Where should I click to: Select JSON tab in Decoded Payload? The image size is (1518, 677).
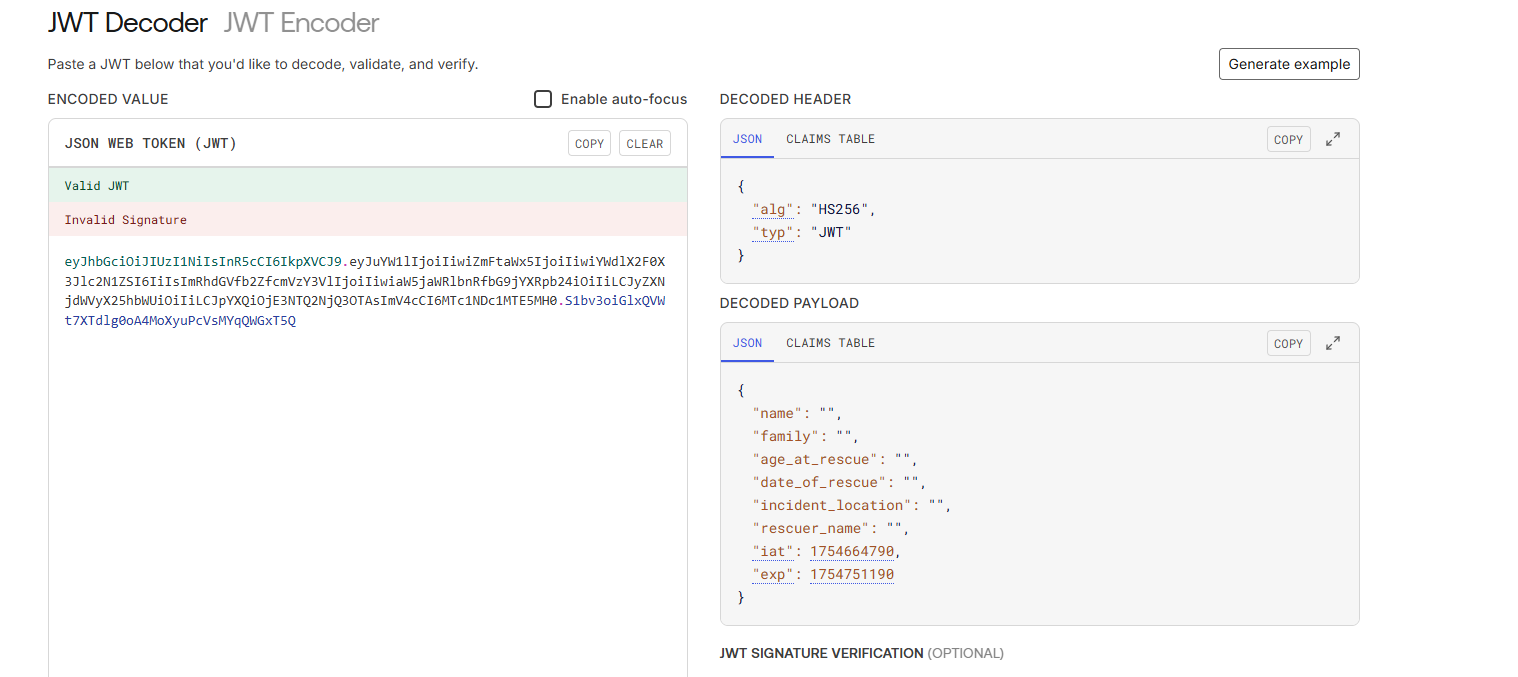tap(747, 343)
